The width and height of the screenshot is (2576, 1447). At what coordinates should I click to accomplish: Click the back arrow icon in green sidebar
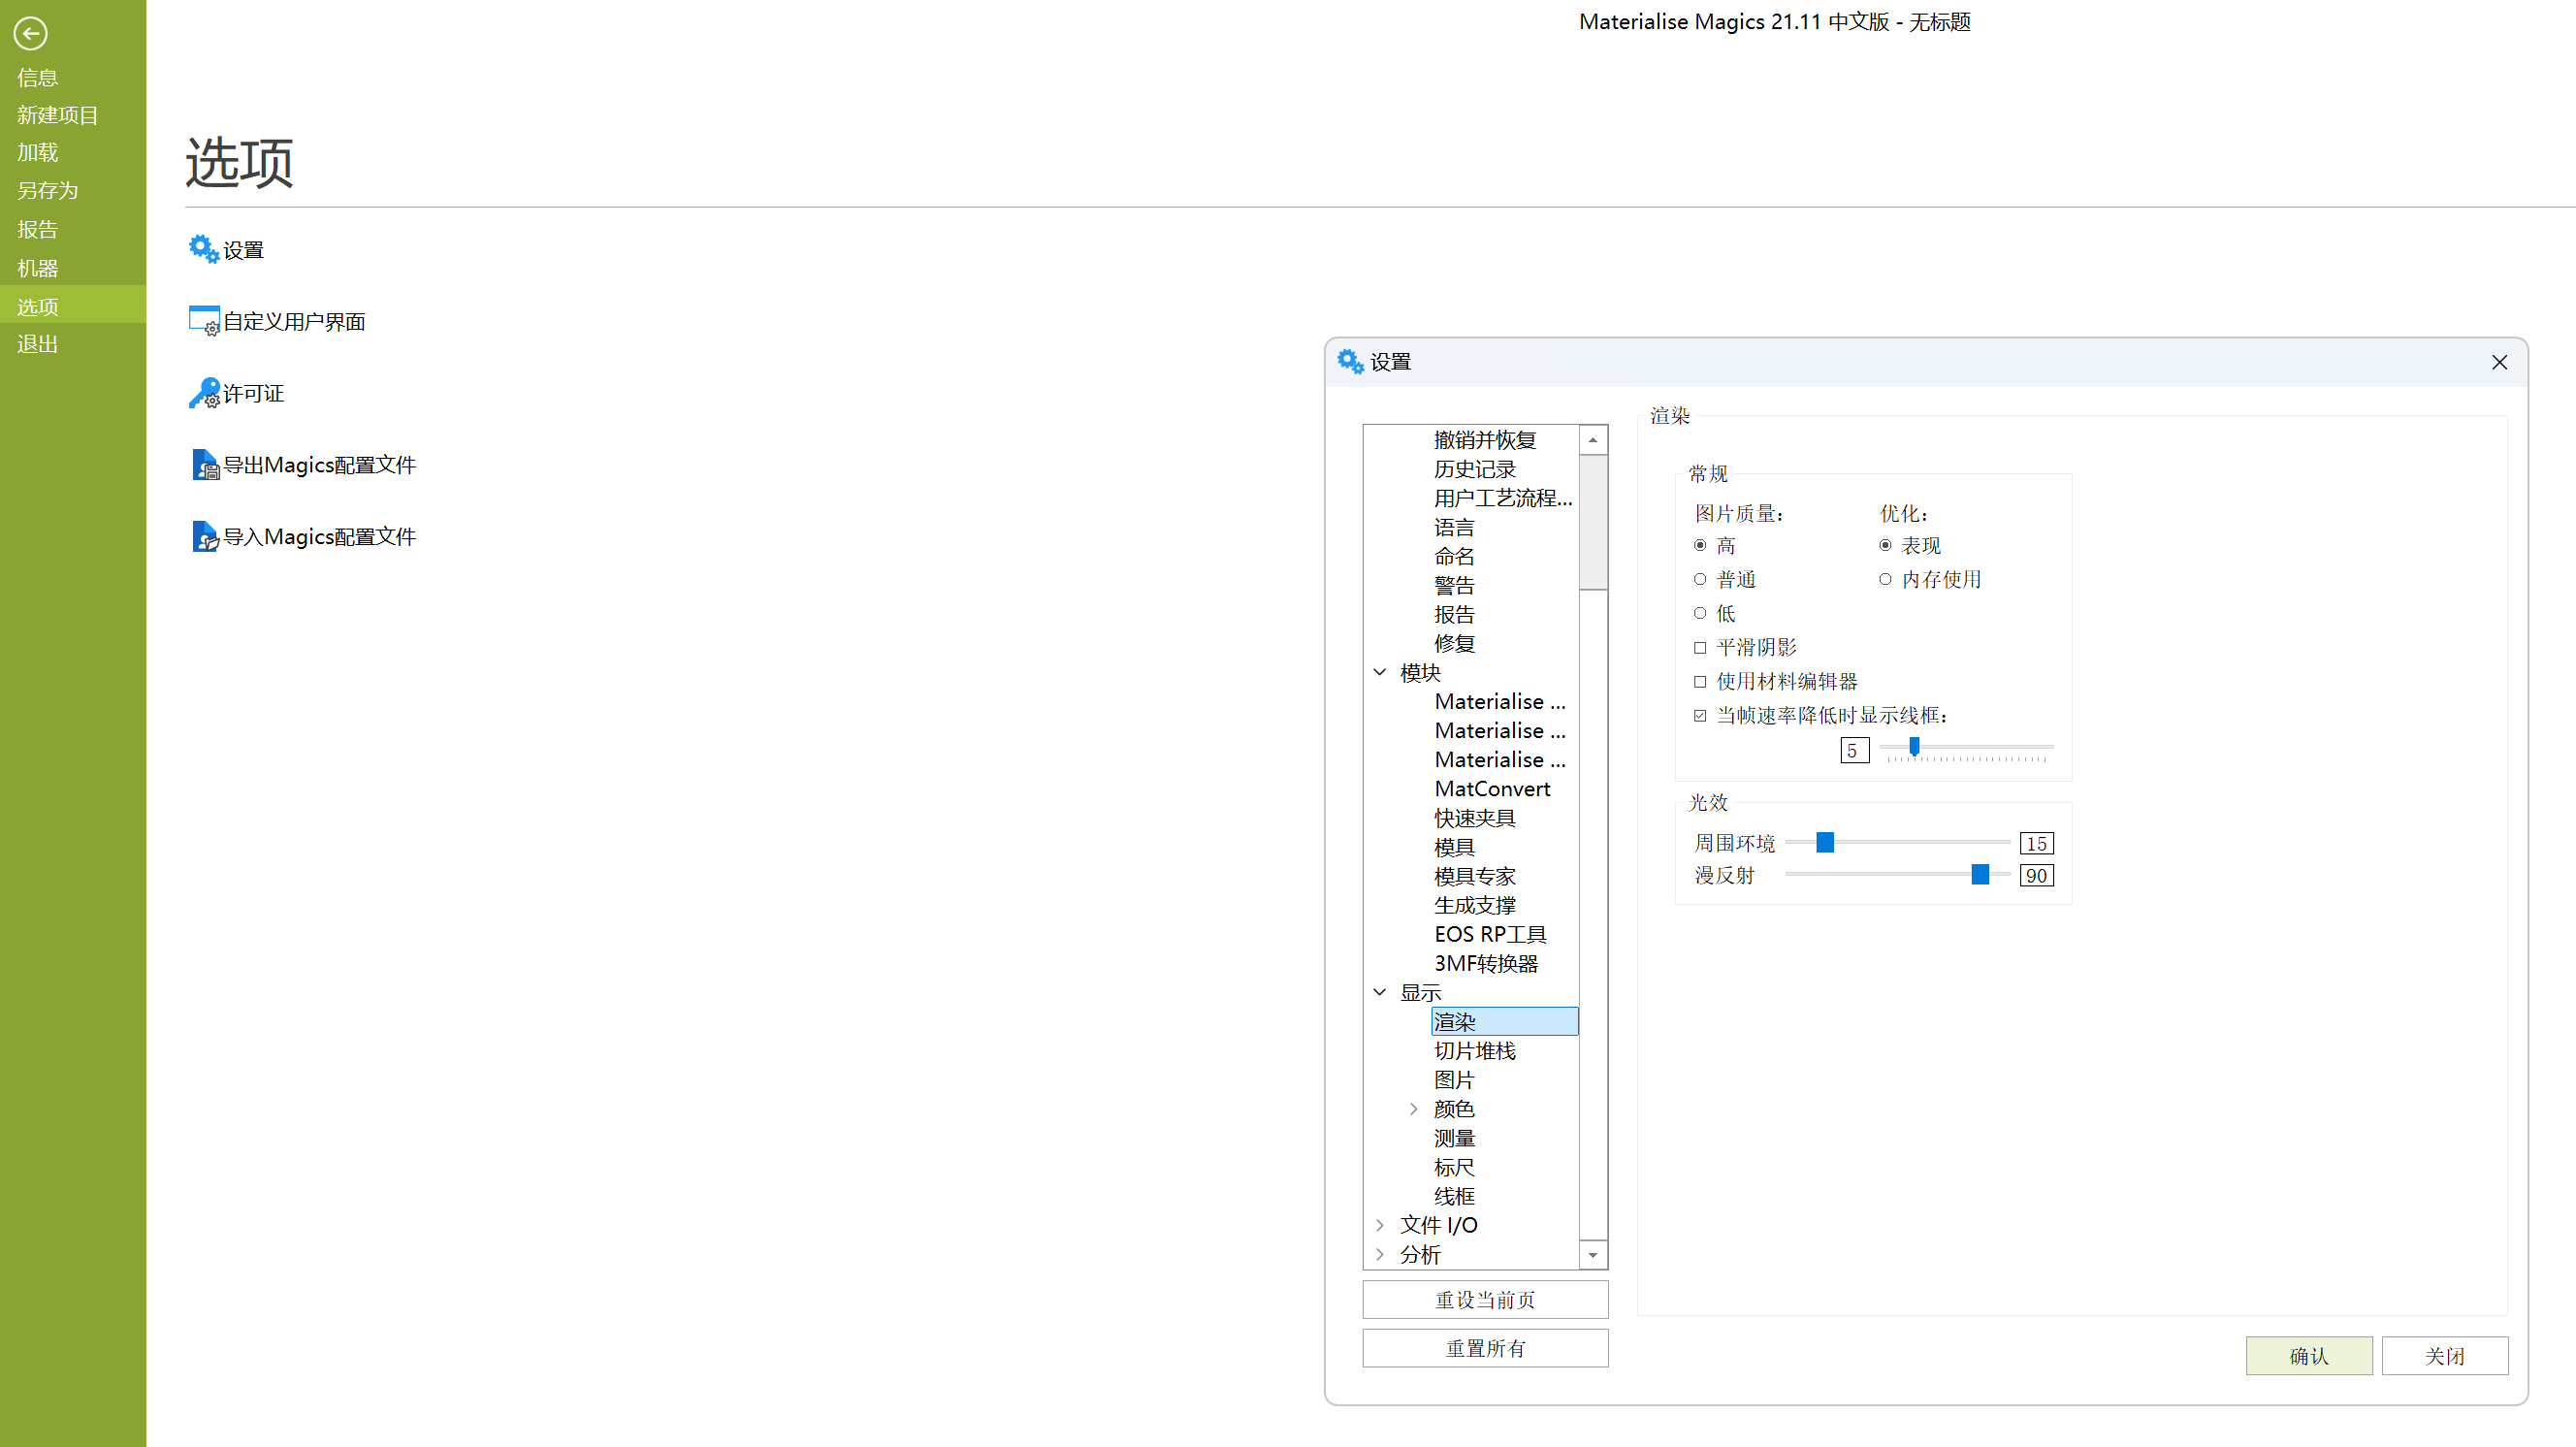30,33
